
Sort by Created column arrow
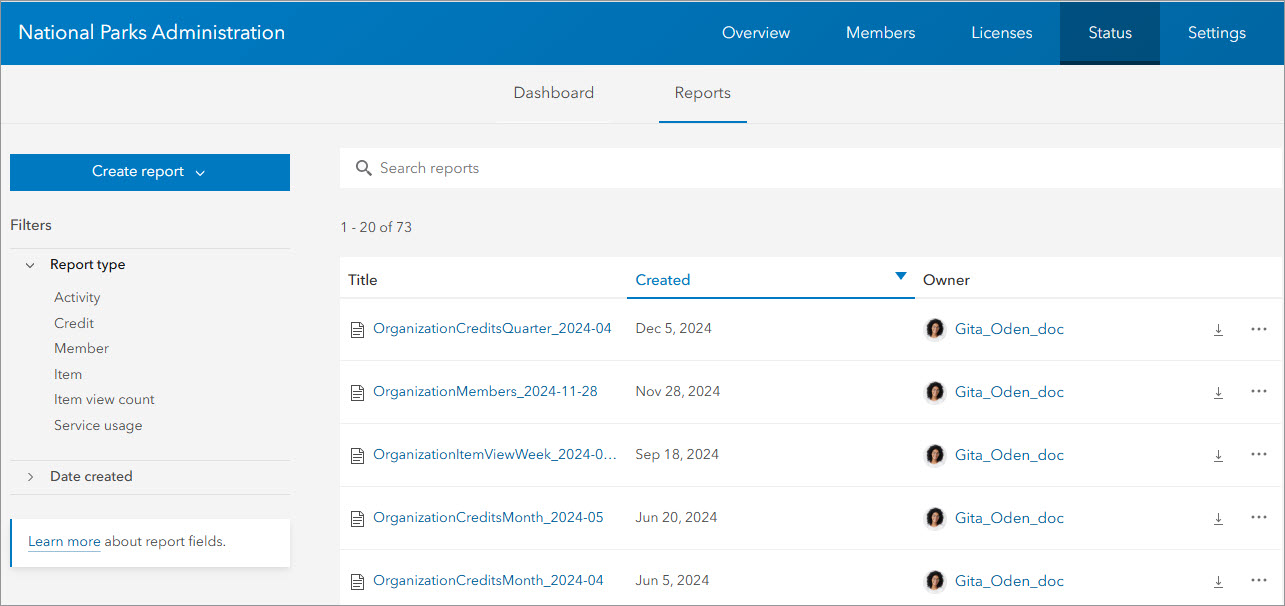[x=900, y=277]
